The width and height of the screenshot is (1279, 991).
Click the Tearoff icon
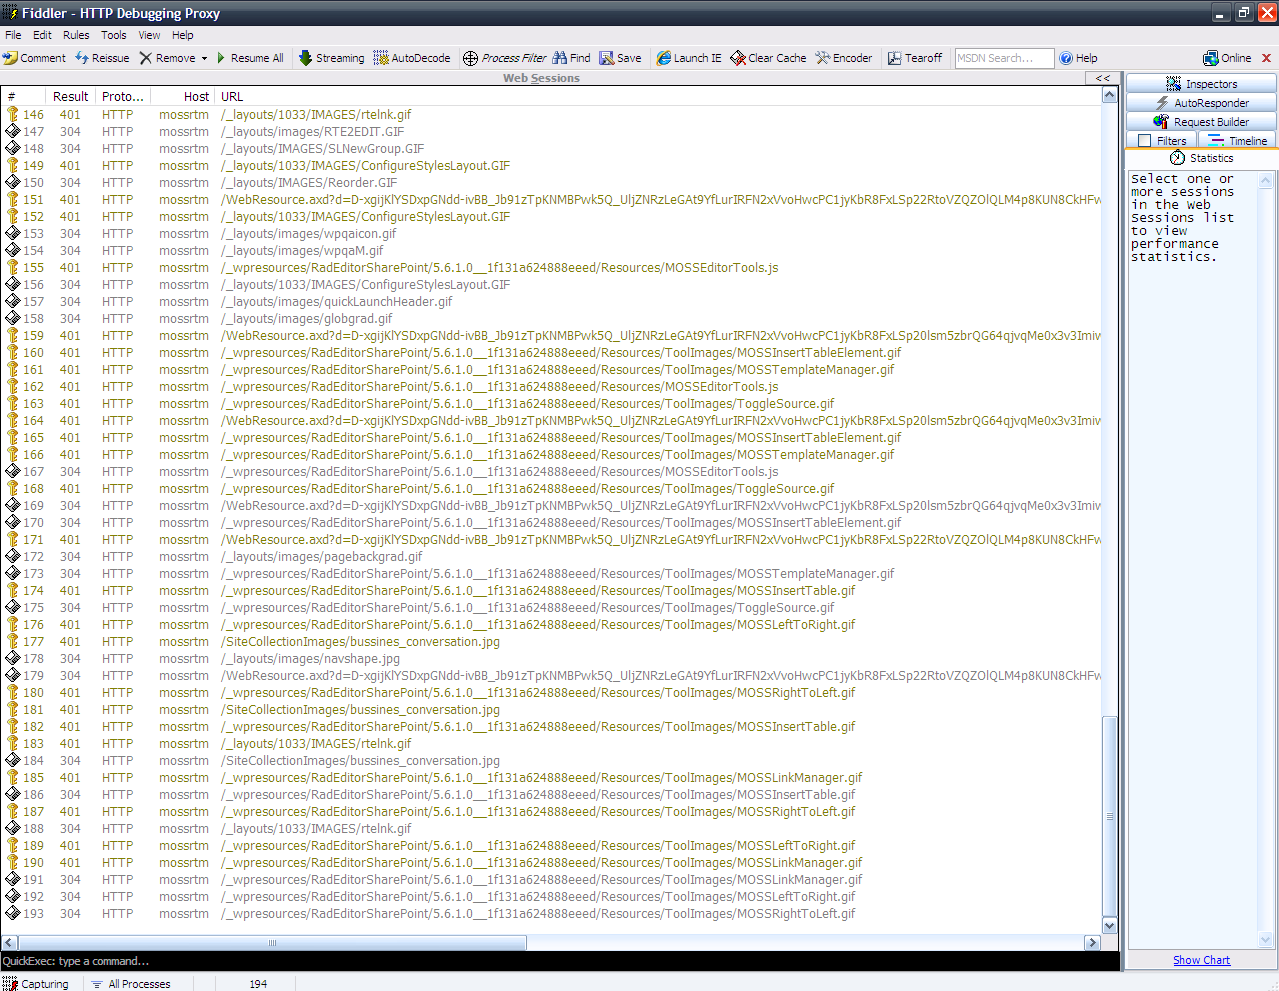pos(894,58)
